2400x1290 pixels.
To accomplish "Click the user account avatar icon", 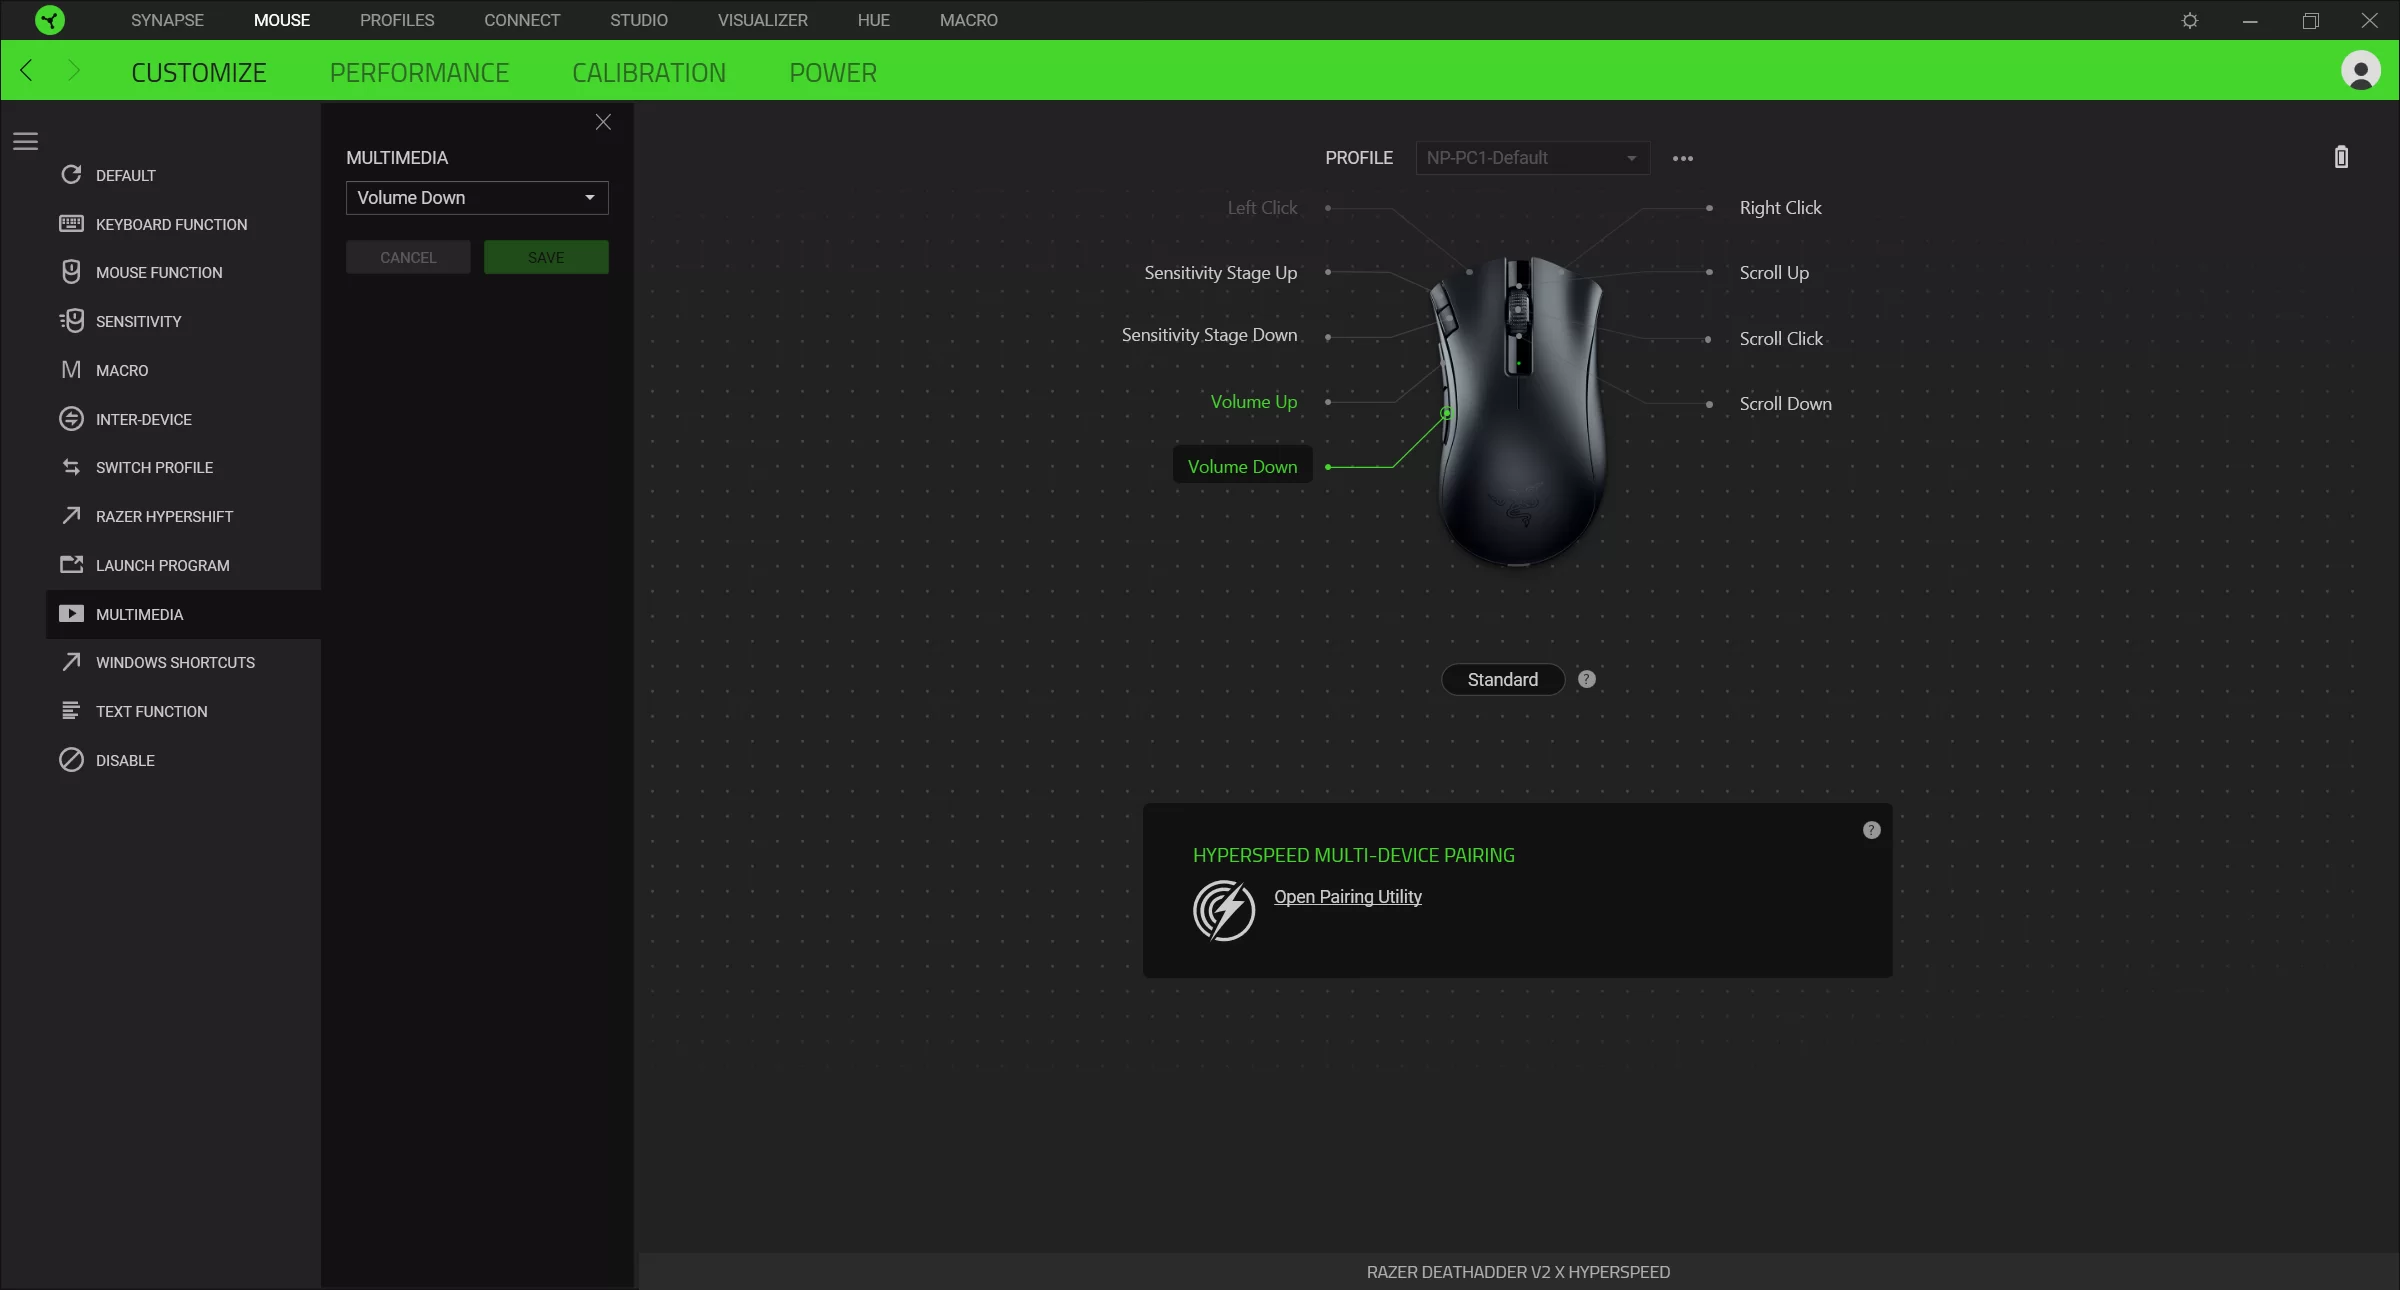I will coord(2361,71).
